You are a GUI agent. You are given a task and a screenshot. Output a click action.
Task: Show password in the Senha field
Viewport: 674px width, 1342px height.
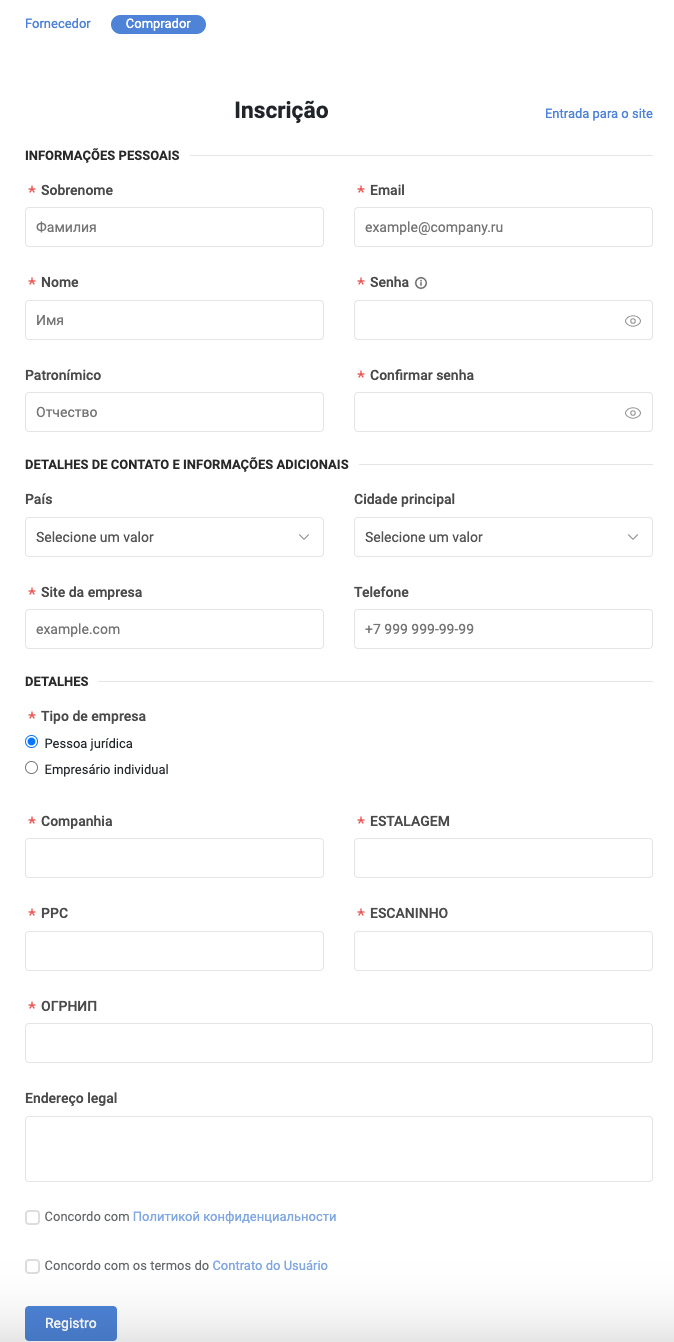click(x=632, y=321)
